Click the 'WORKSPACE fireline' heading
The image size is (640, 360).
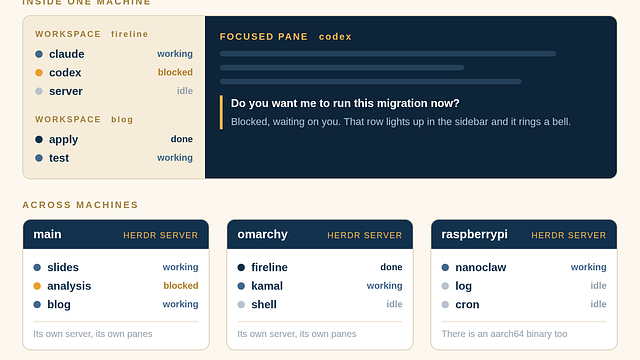click(91, 34)
